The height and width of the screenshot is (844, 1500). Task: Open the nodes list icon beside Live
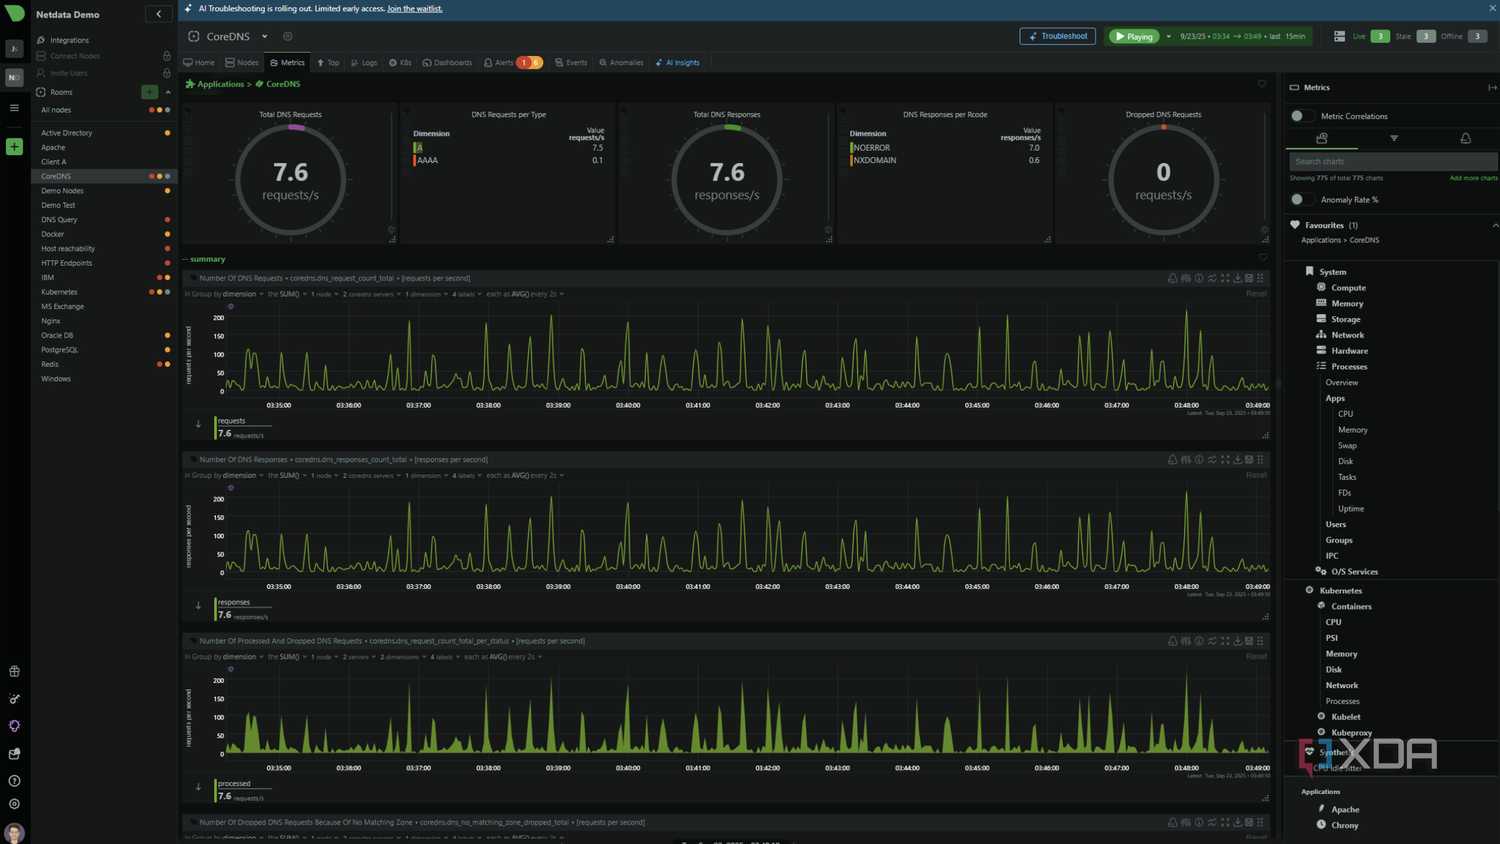click(1339, 36)
